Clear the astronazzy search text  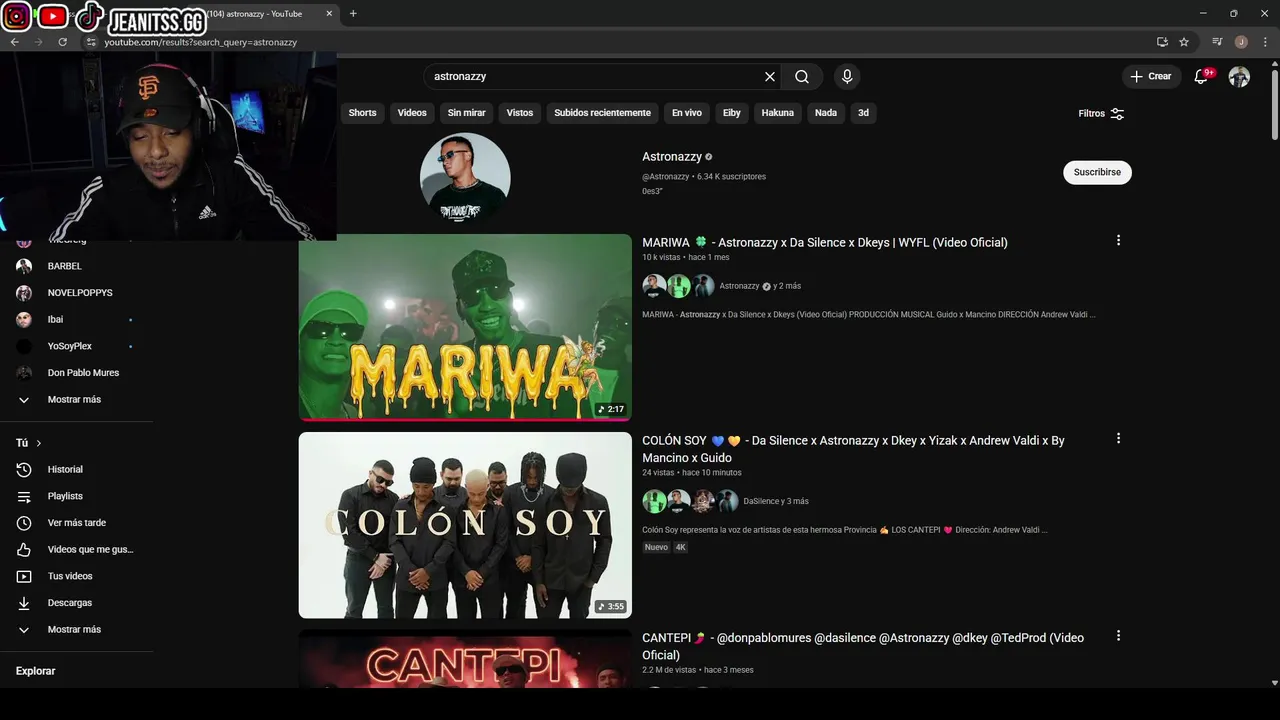click(770, 77)
